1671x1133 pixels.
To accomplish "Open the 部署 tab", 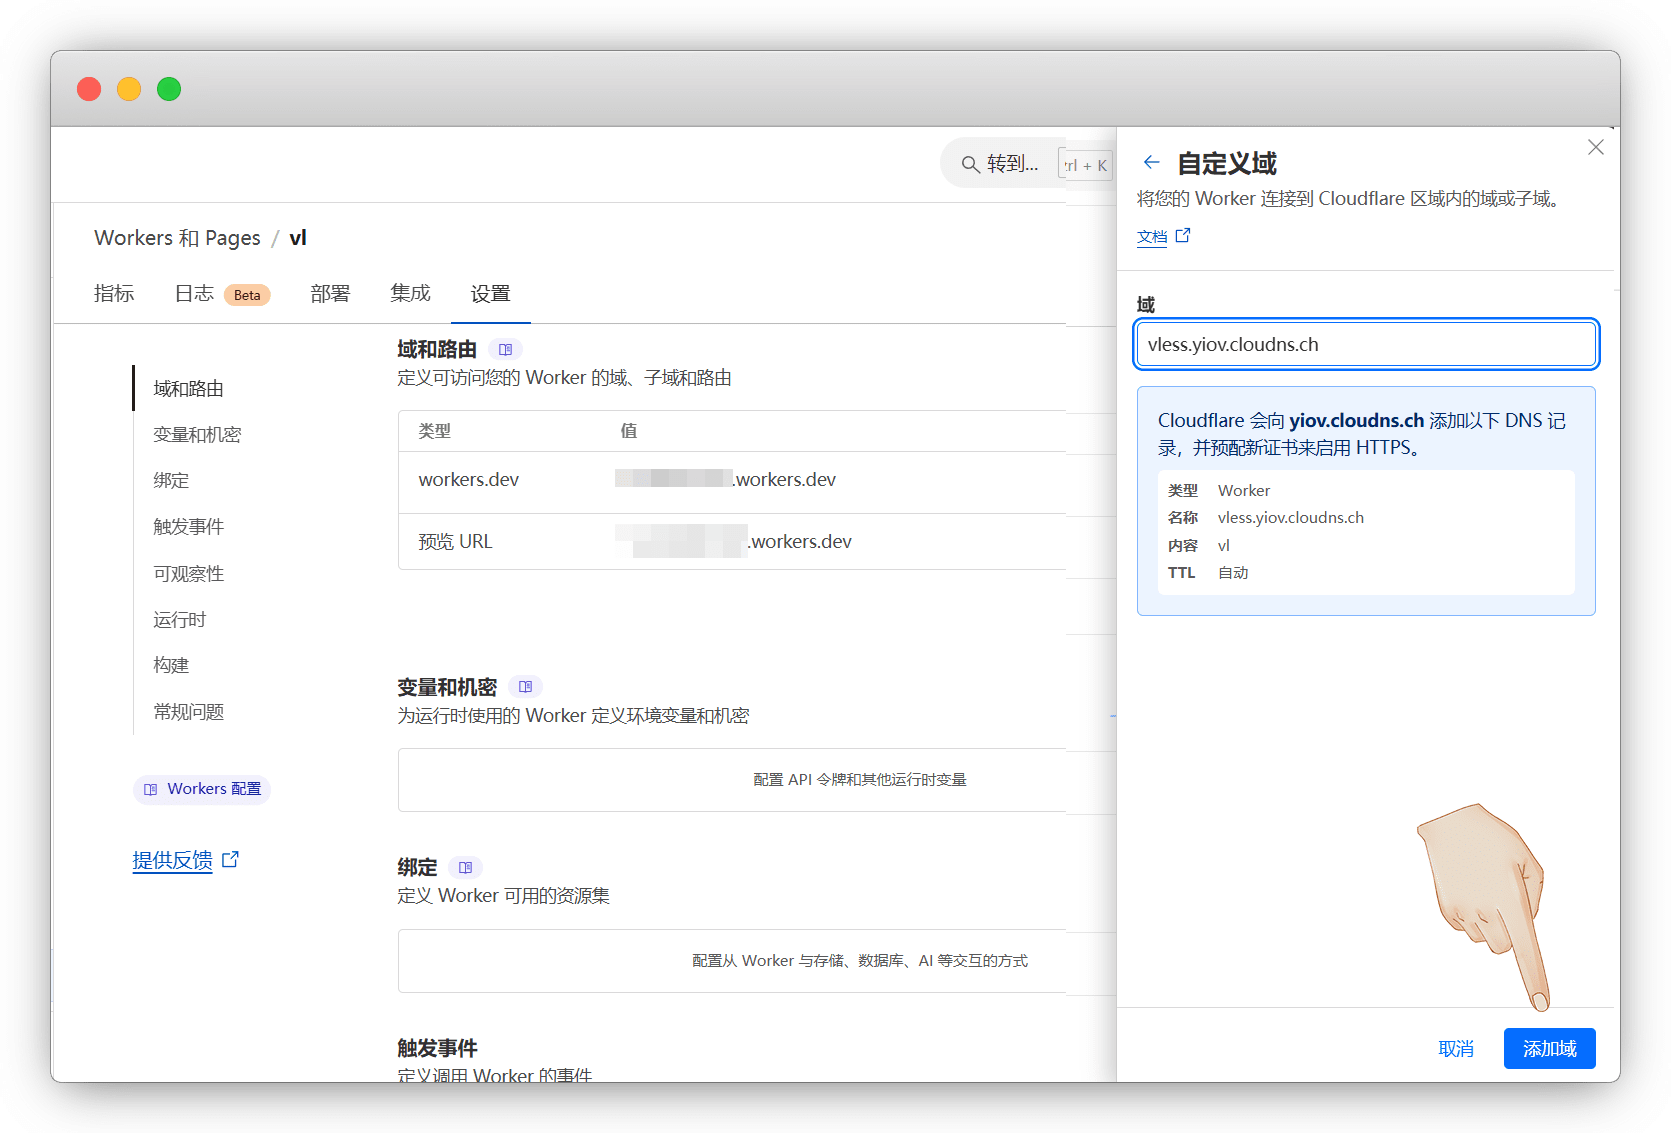I will click(x=330, y=293).
